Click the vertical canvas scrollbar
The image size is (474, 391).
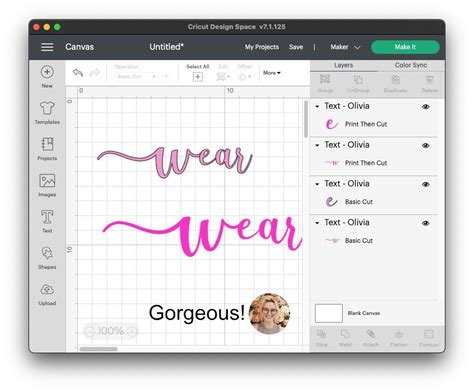tap(306, 119)
